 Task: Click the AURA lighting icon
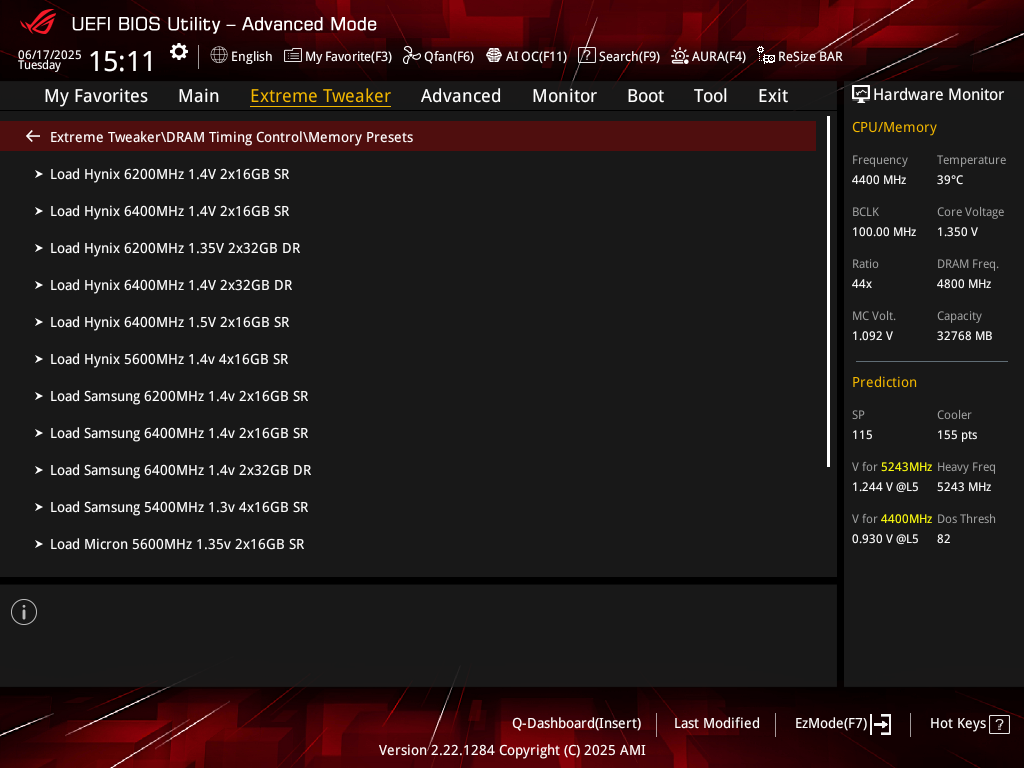click(x=680, y=56)
